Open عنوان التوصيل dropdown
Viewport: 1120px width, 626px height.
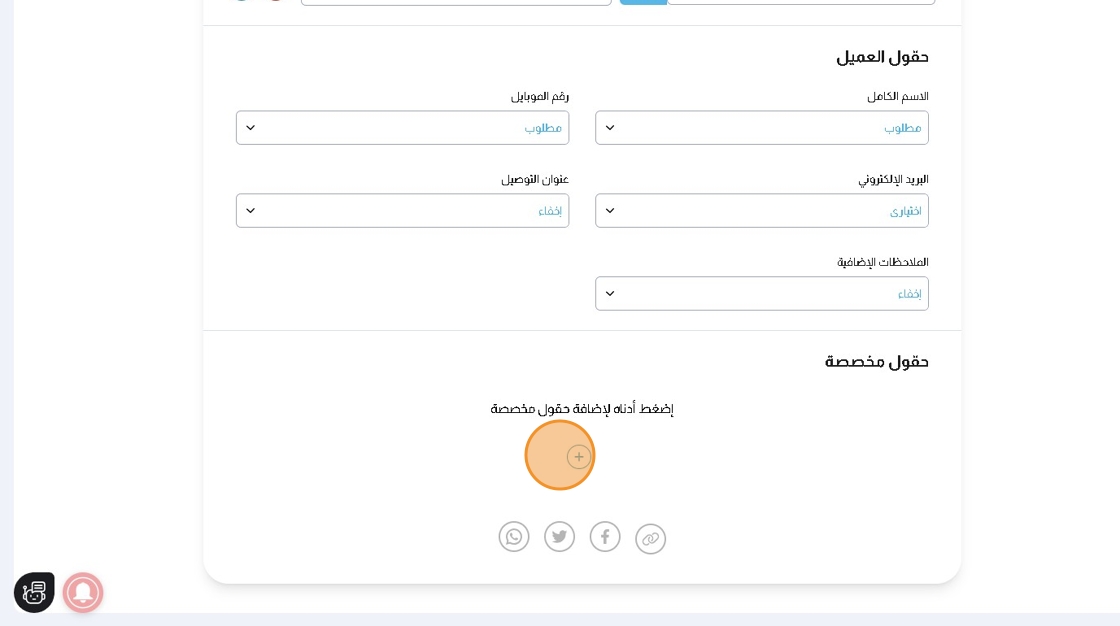tap(402, 210)
